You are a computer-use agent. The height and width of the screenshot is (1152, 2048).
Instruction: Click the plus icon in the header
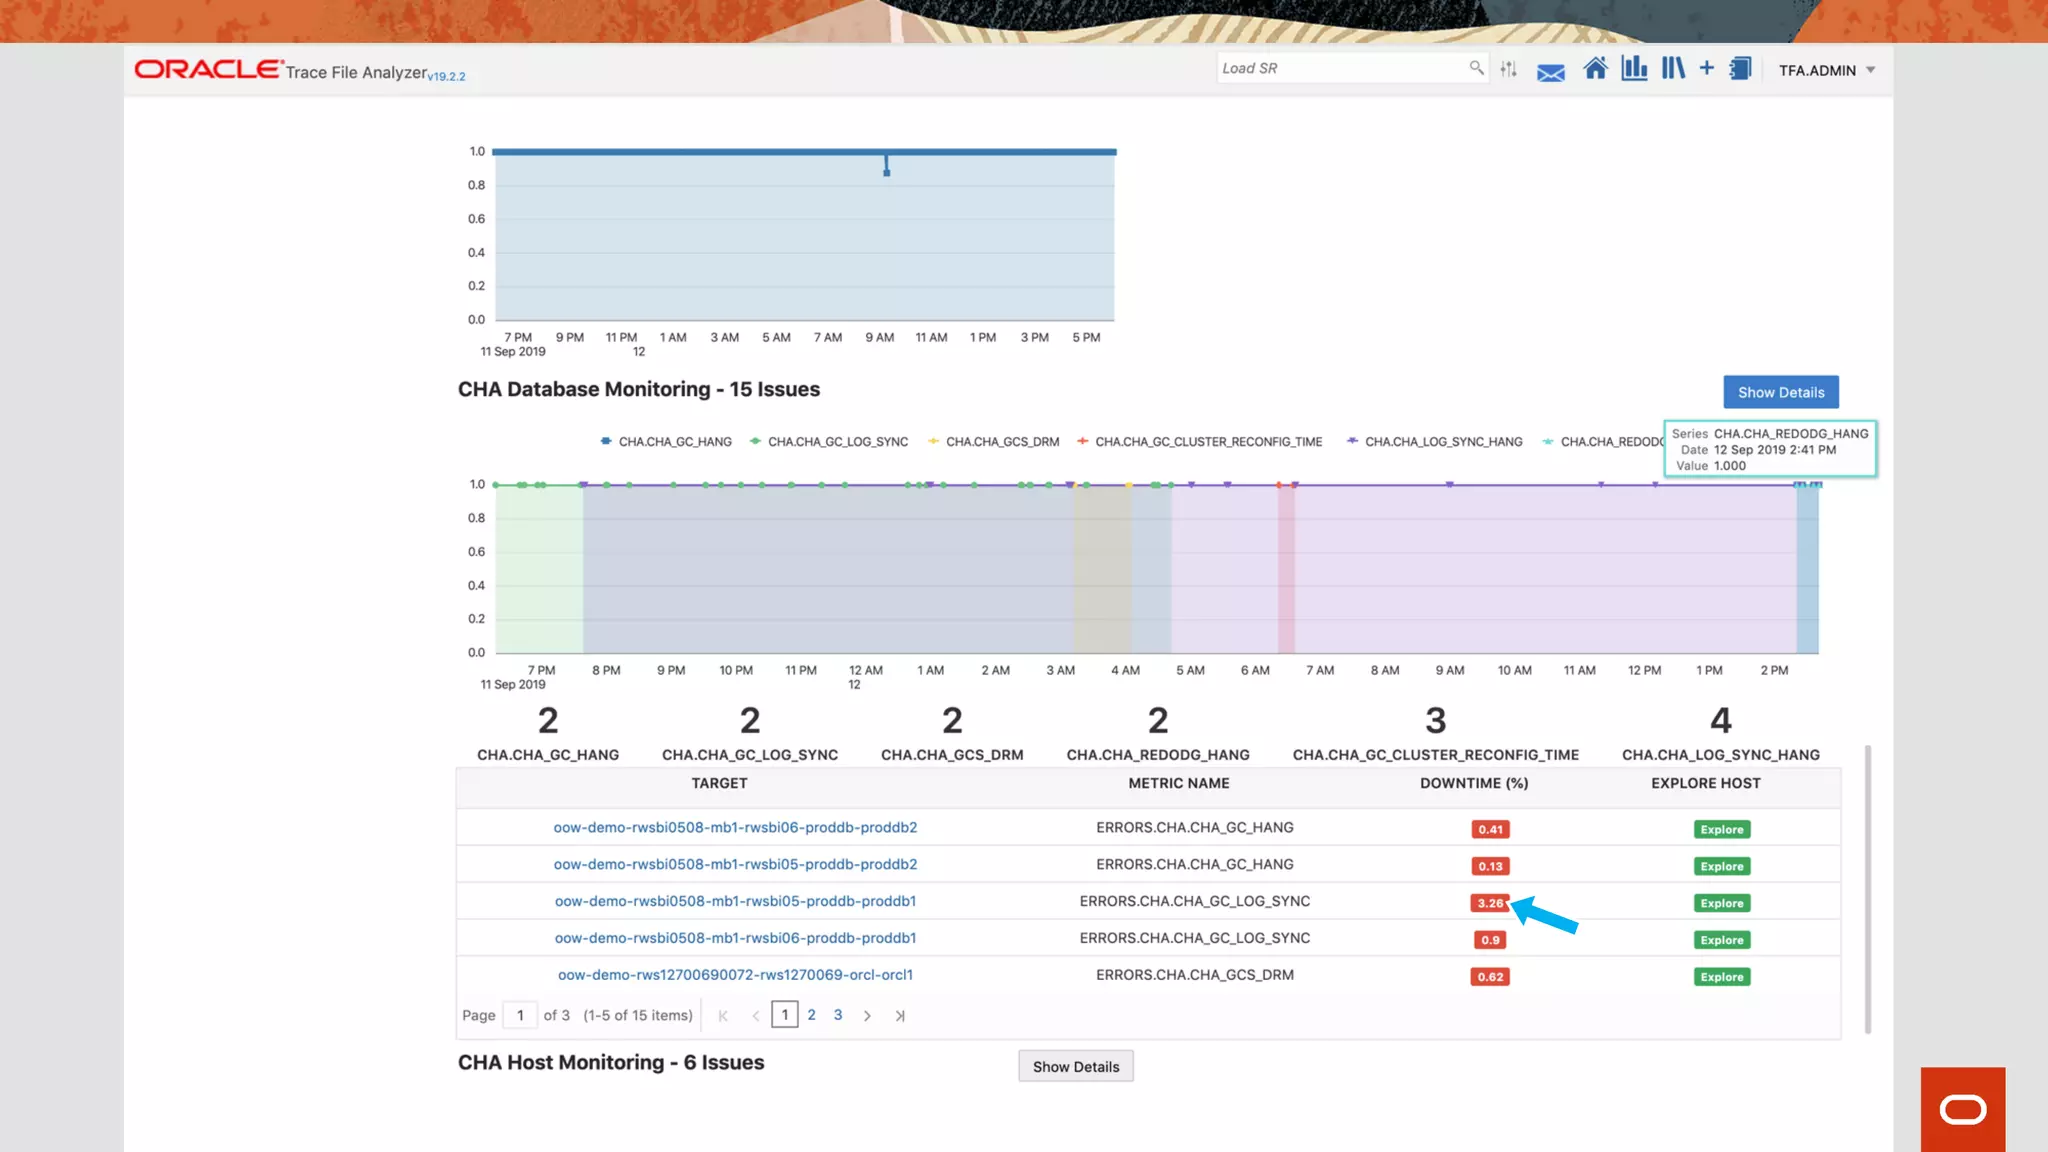[1706, 68]
